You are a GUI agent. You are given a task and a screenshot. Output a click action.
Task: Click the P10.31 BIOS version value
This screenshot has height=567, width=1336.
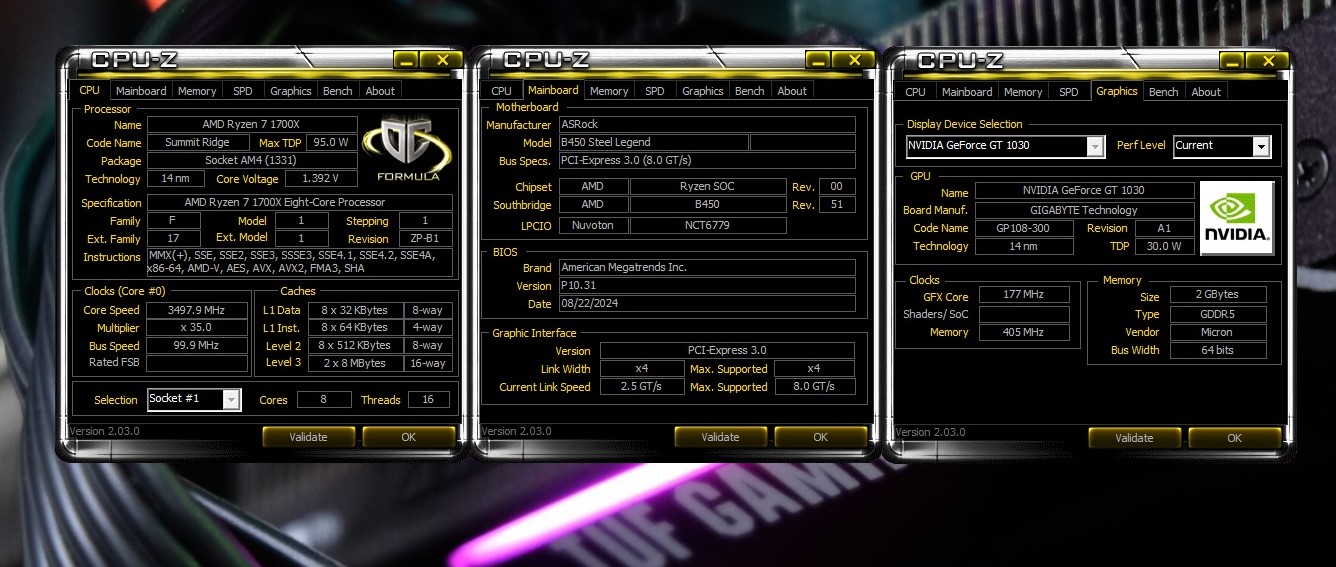coord(707,286)
